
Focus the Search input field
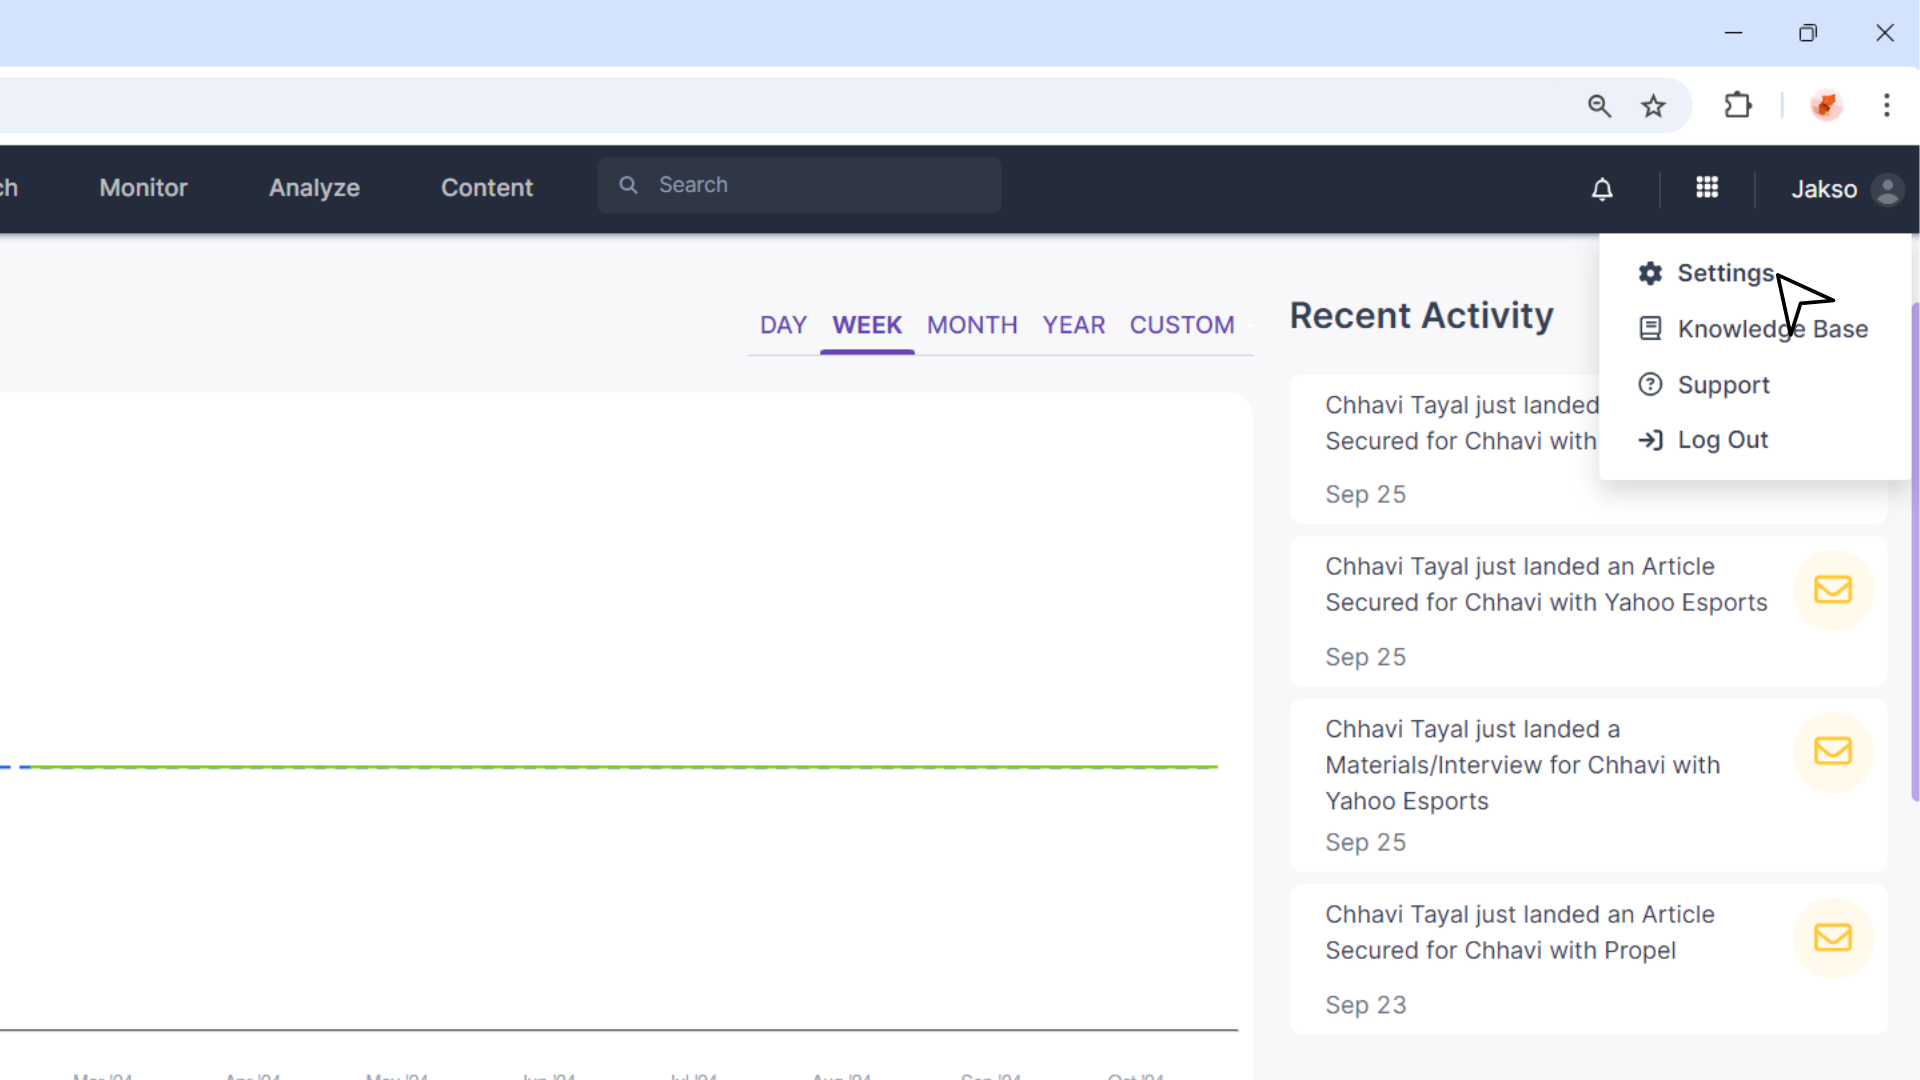(799, 185)
